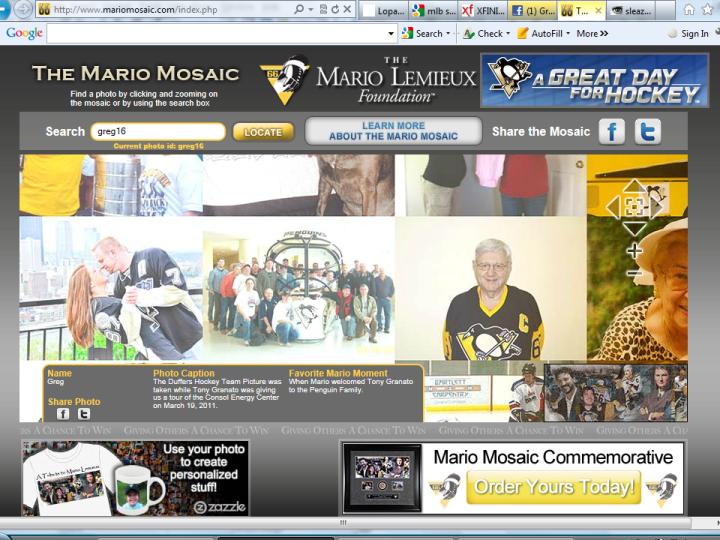Pan the mosaic up with the up arrow

point(634,187)
